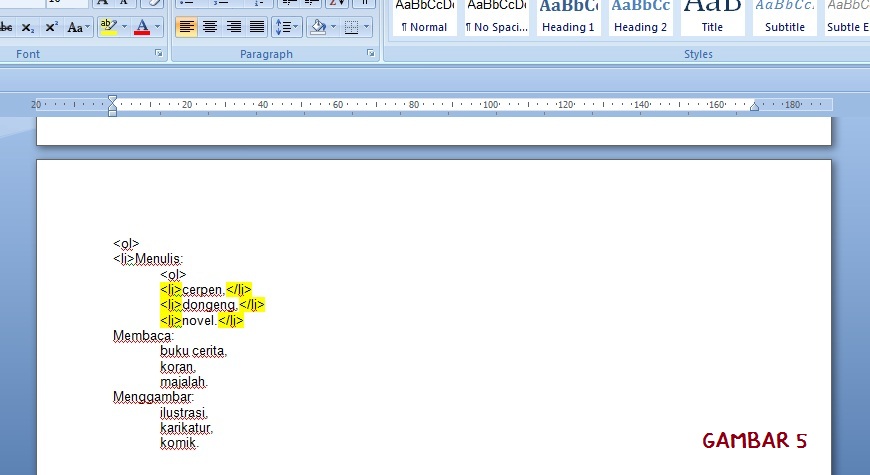Justify the paragraph text

[x=257, y=27]
